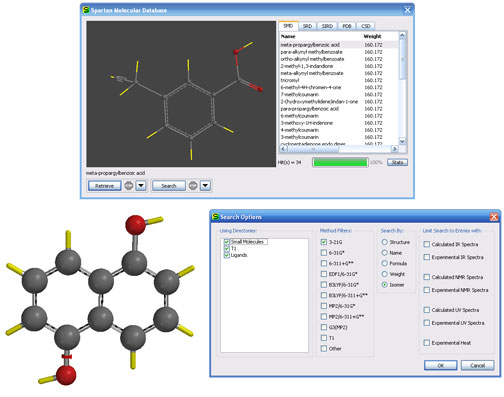Close the Spartan Molecular Database window
Image resolution: width=504 pixels, height=397 pixels.
coord(407,10)
